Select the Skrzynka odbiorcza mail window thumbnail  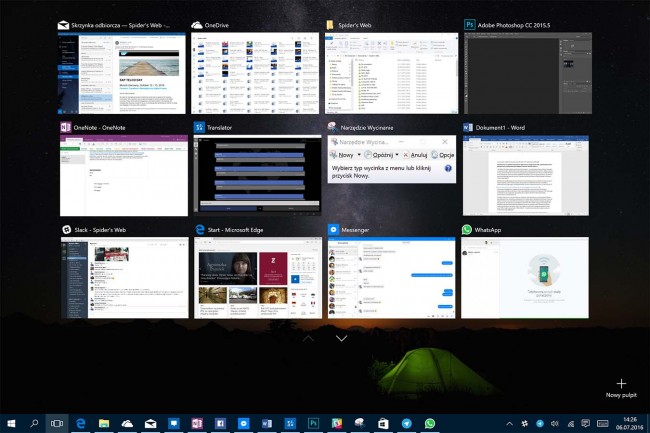point(121,73)
